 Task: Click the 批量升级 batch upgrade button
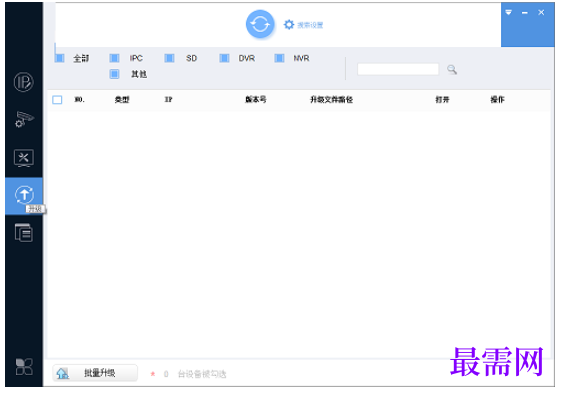click(95, 373)
